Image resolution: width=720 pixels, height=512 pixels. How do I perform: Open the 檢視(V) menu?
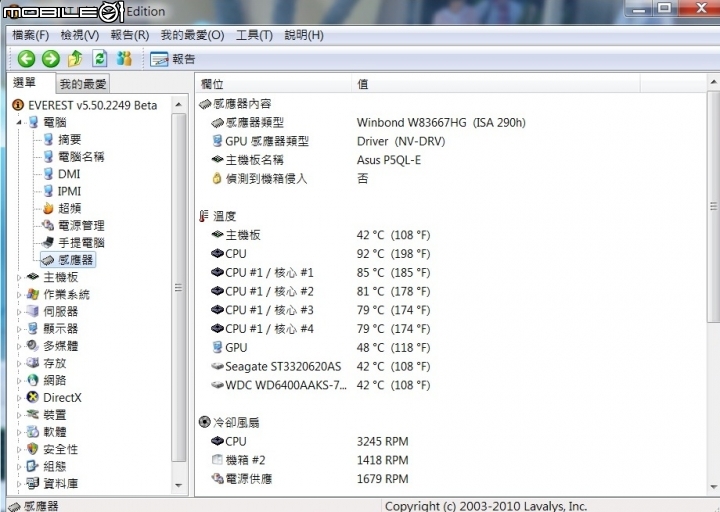79,35
